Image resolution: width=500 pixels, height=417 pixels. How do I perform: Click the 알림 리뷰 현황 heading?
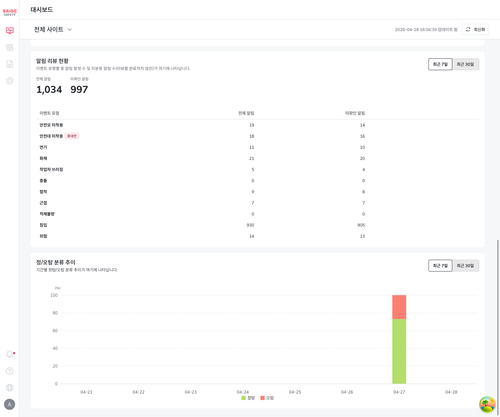click(52, 61)
